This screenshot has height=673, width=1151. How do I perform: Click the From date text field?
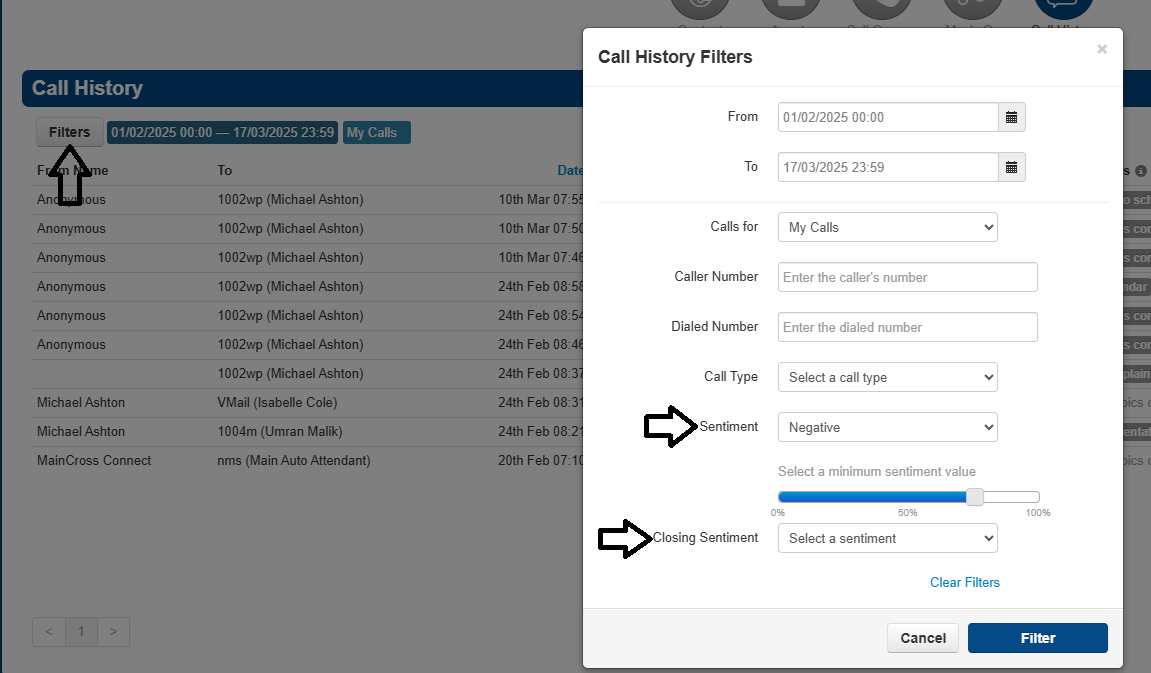tap(888, 117)
